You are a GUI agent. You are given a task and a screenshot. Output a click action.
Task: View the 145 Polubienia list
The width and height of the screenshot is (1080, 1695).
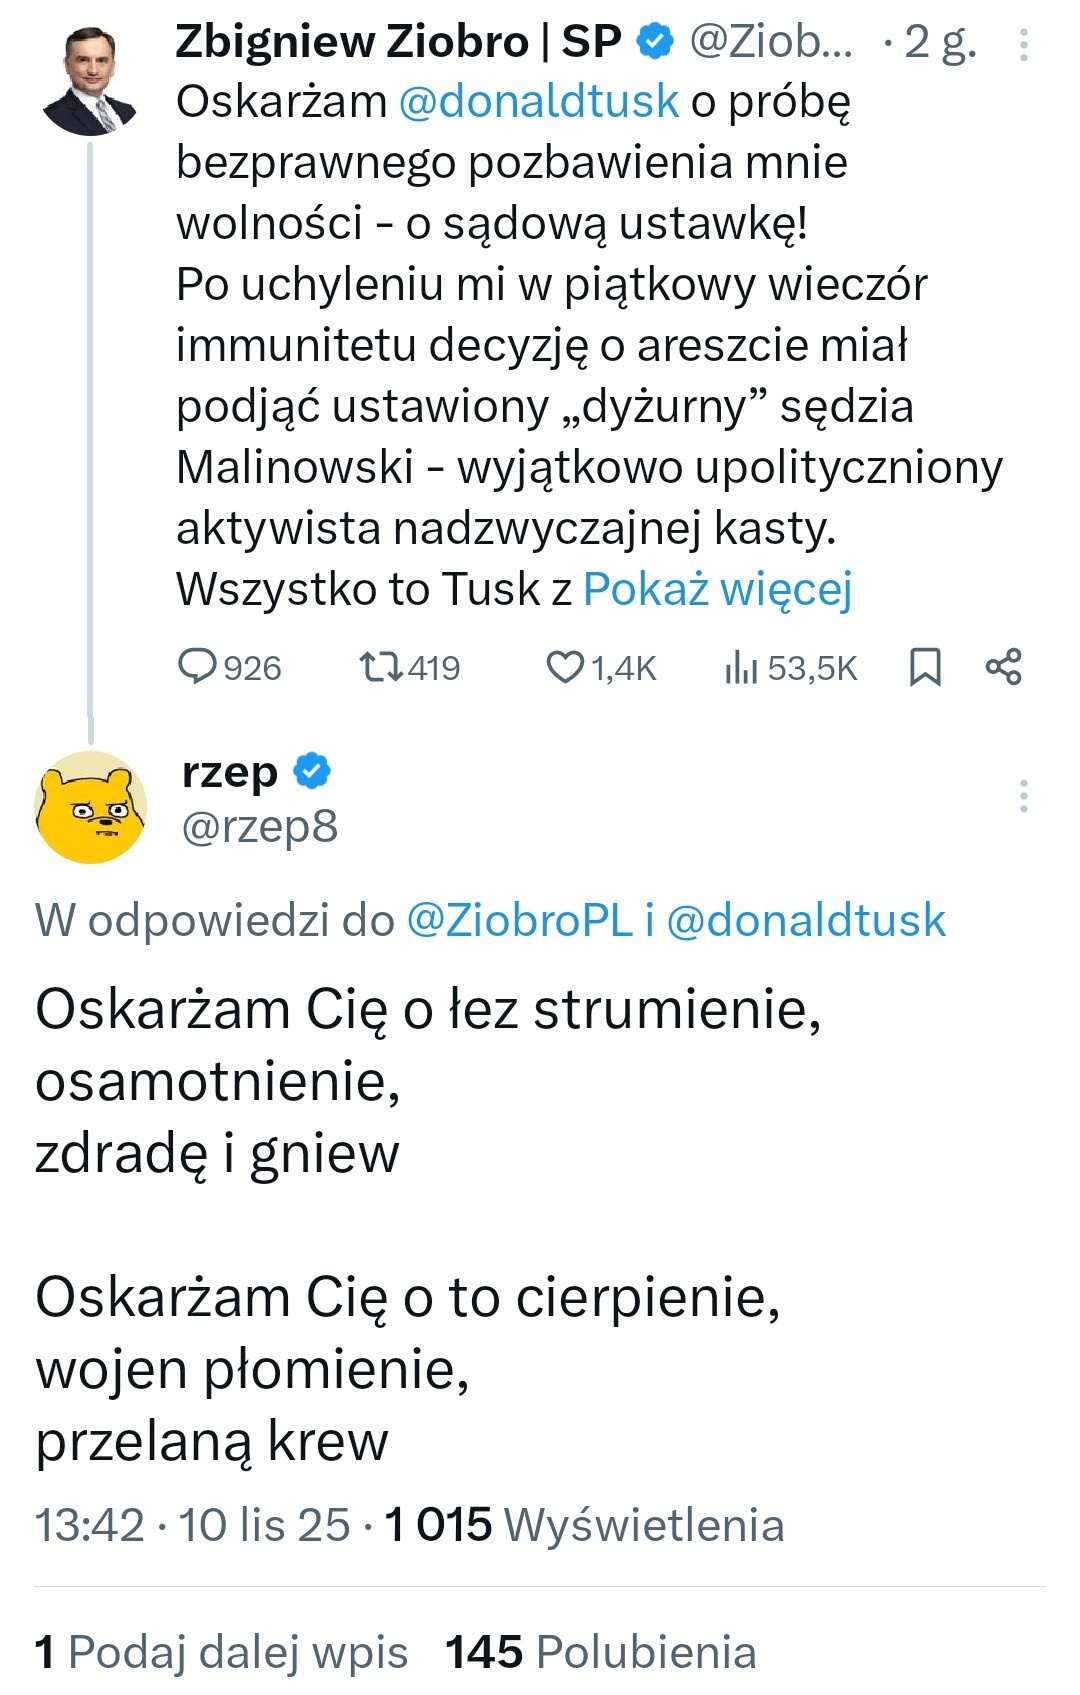[600, 1652]
